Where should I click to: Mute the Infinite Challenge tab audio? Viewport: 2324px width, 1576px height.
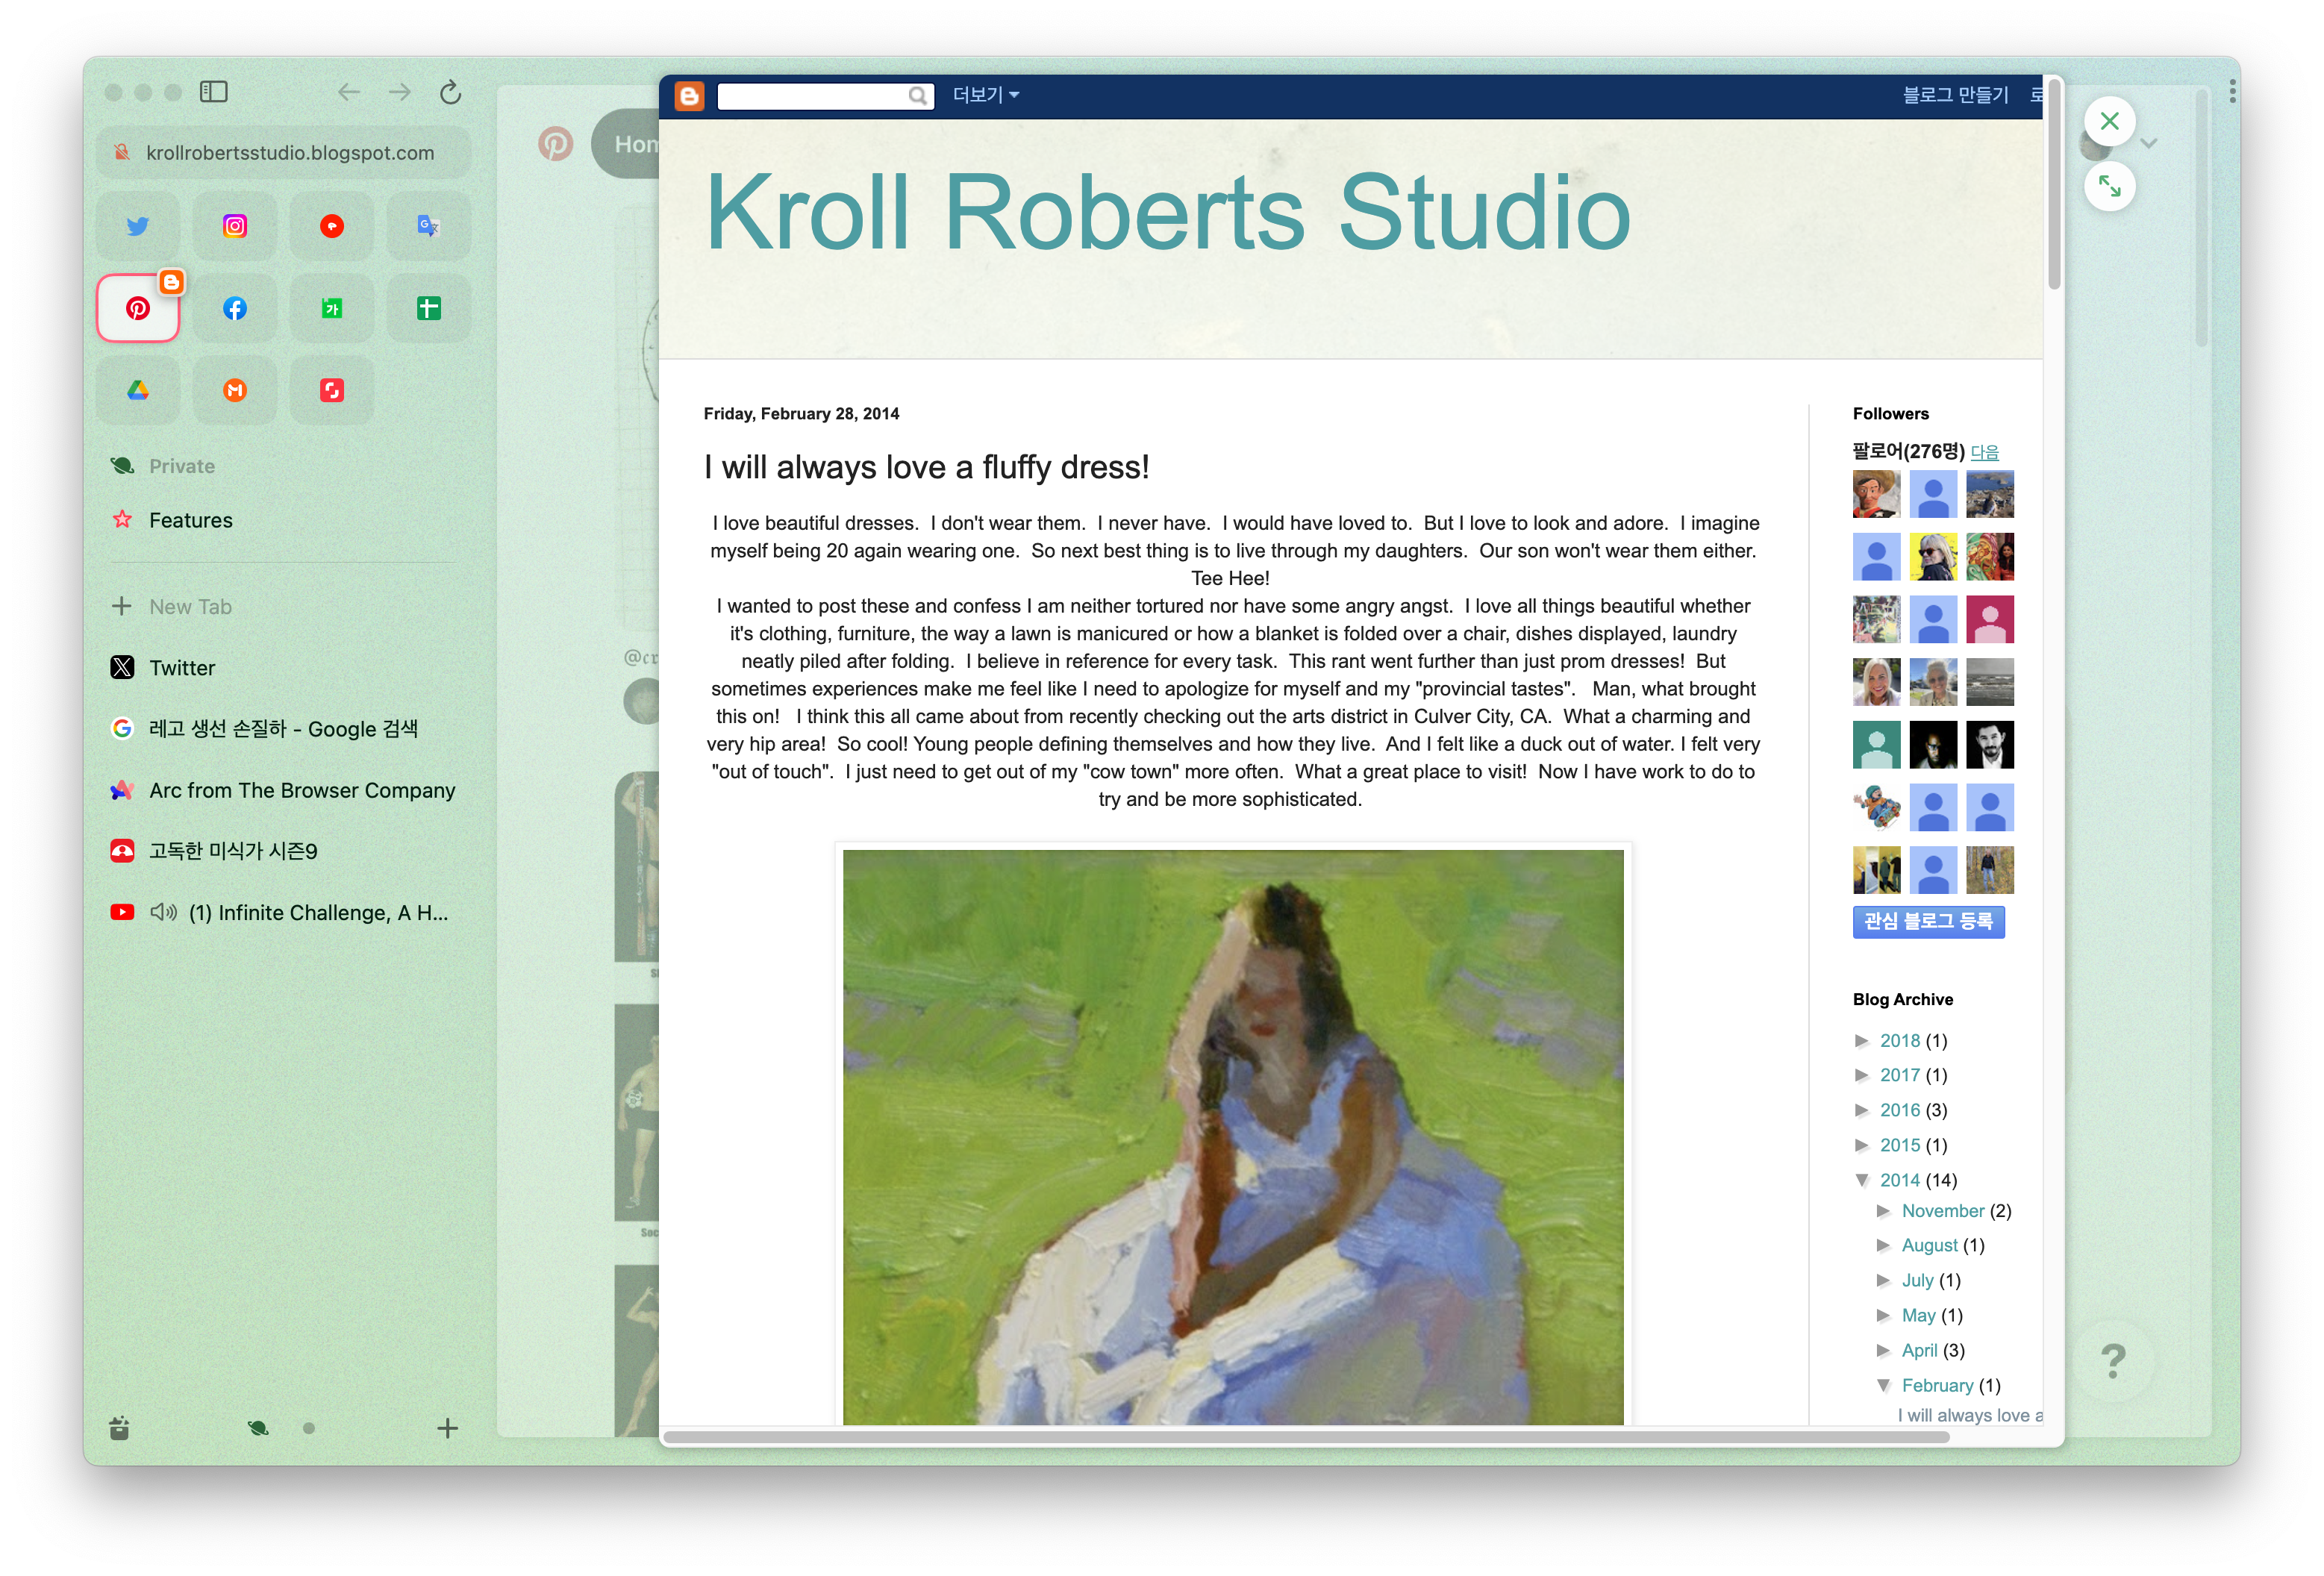coord(164,912)
